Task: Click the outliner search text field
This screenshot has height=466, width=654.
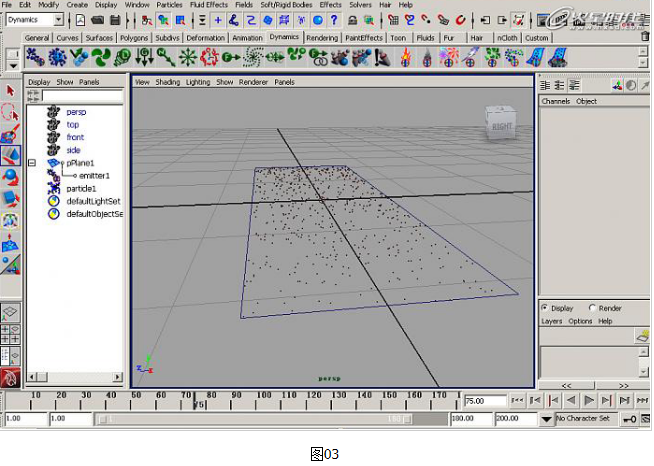Action: point(83,96)
